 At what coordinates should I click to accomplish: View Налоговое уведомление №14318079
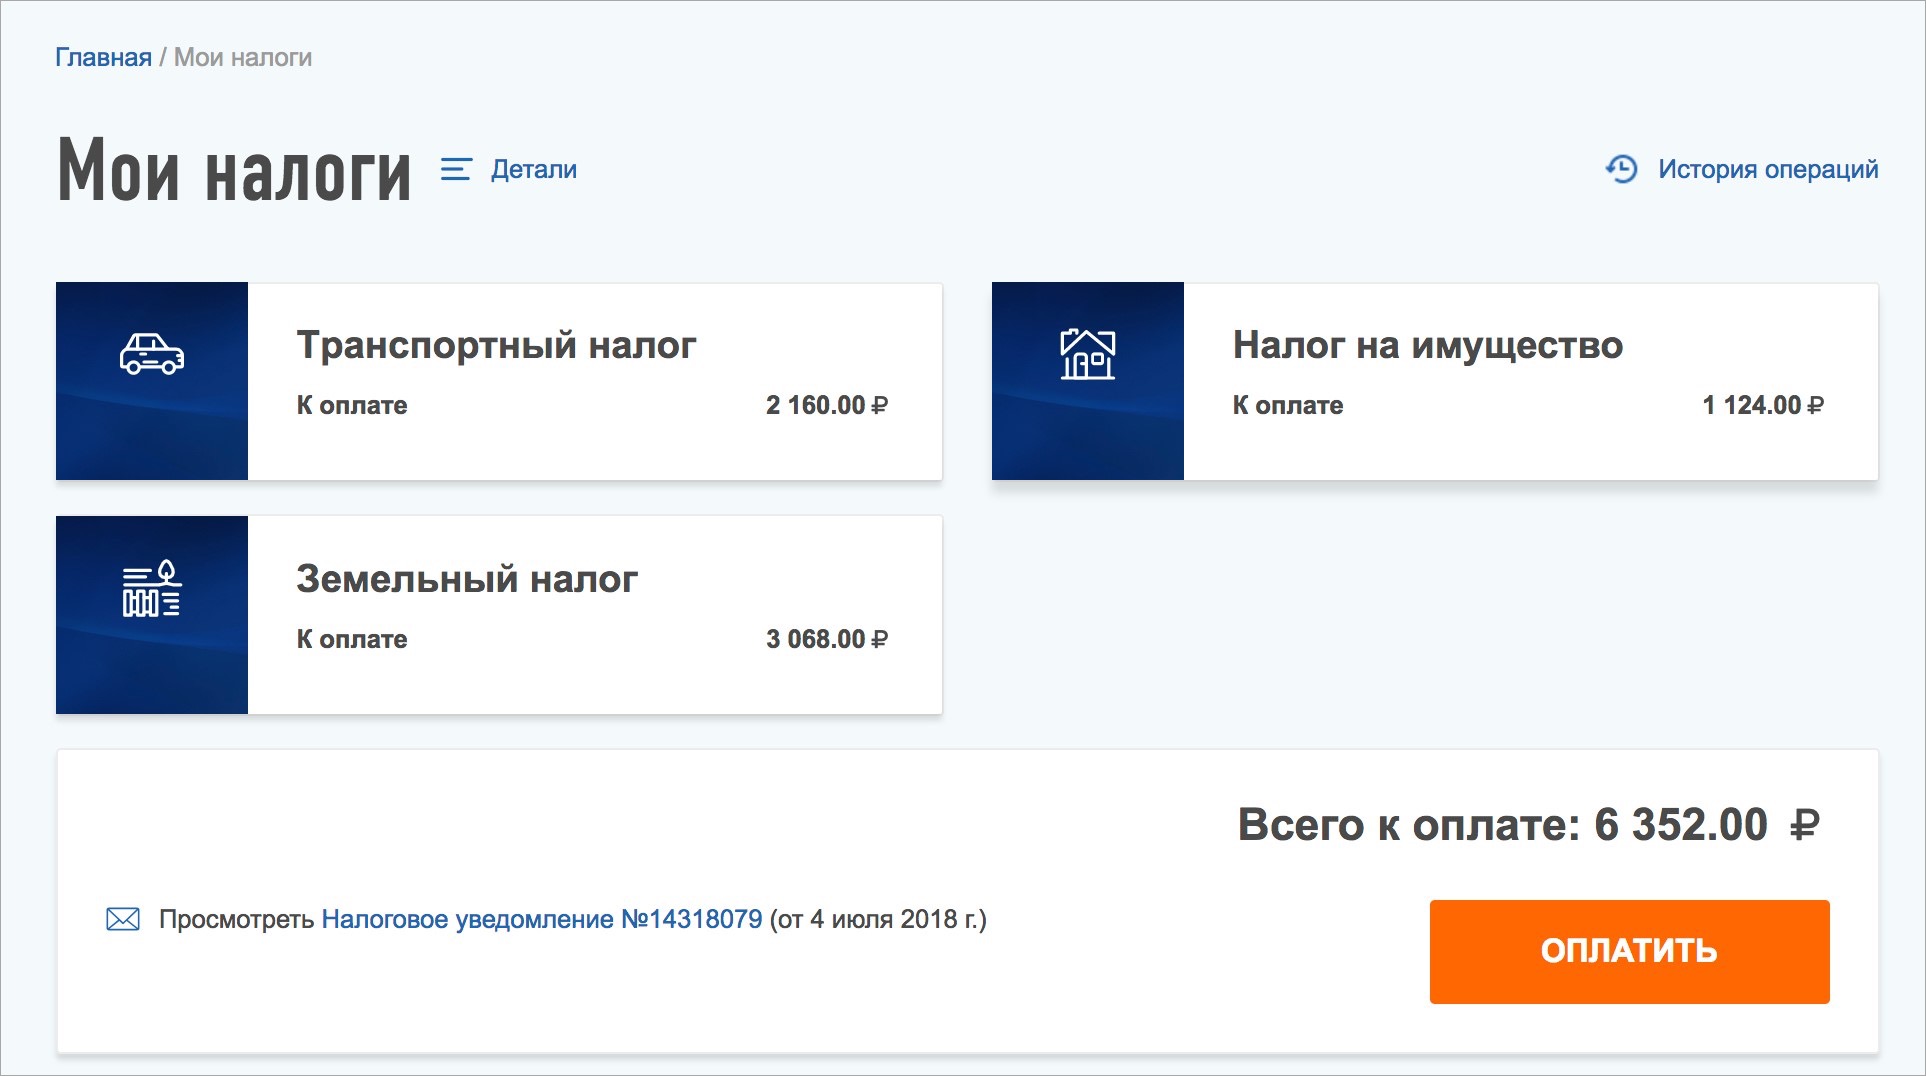pos(541,919)
